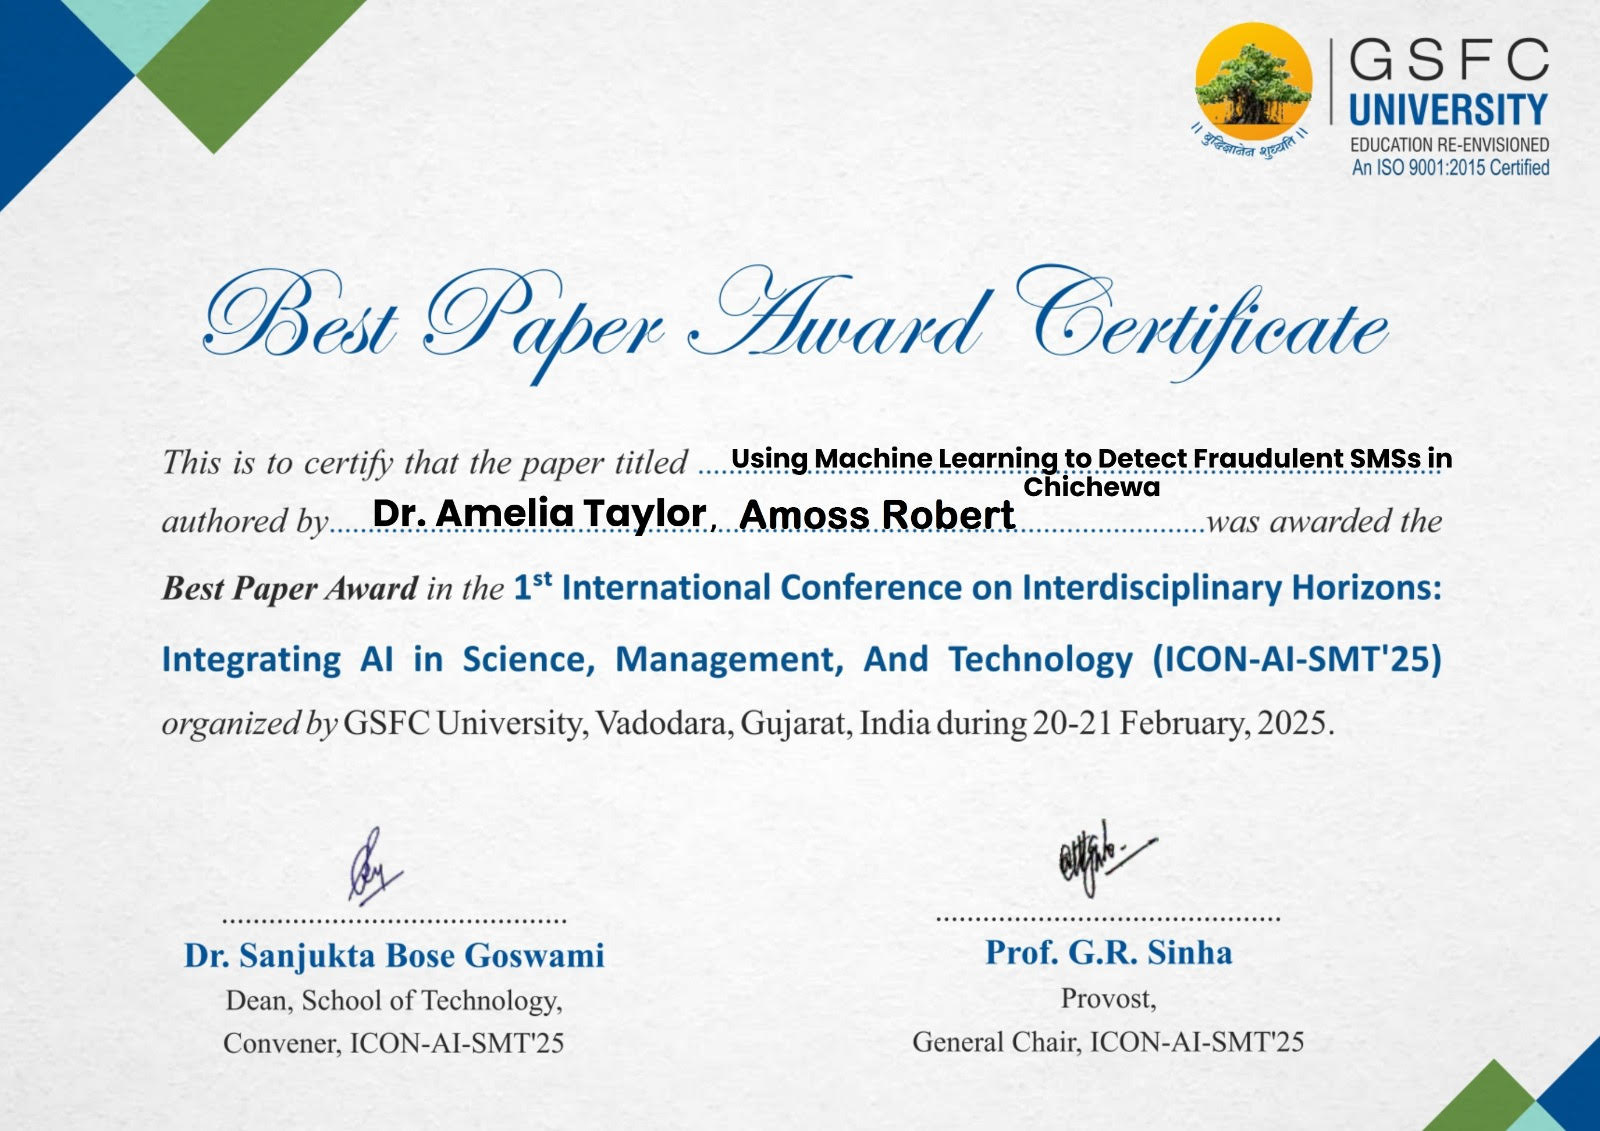Screen dimensions: 1600x1131
Task: Click the 'GSFC' heading text at top right
Action: [x=1449, y=61]
